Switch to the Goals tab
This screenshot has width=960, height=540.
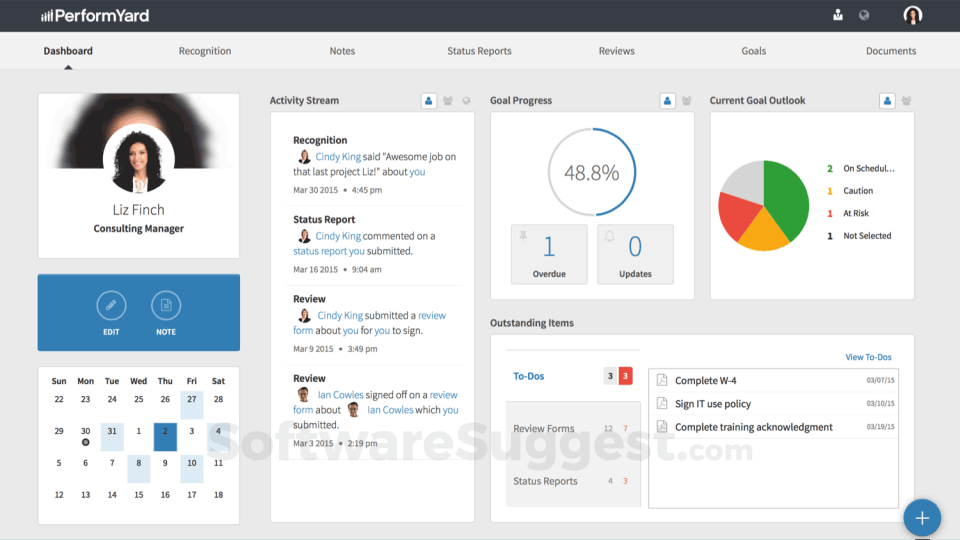[754, 51]
